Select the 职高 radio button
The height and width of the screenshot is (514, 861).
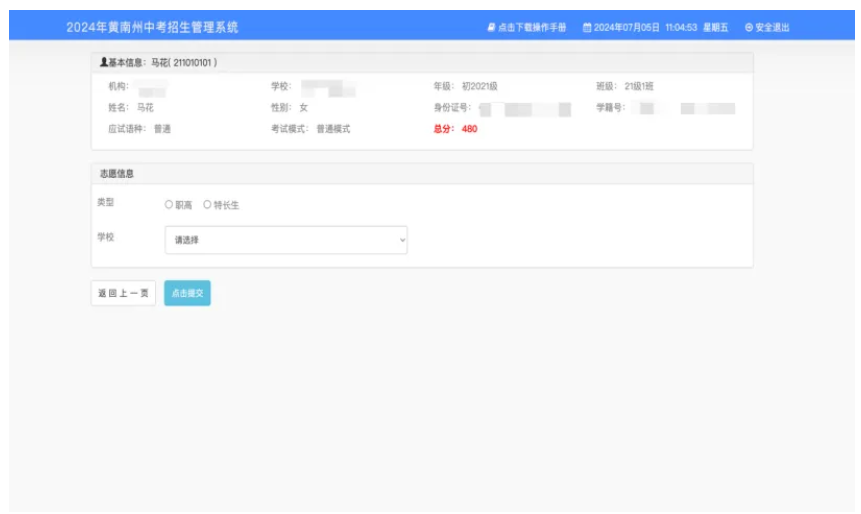(x=170, y=205)
